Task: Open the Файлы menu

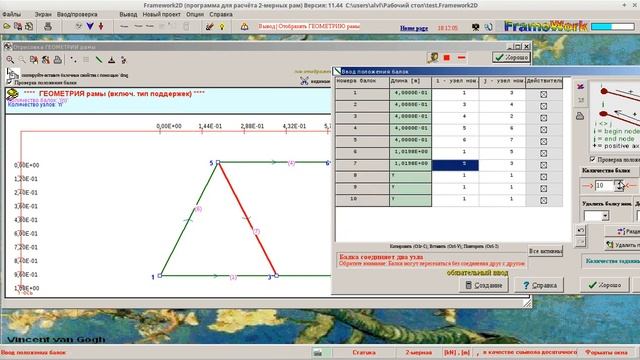Action: pyautogui.click(x=11, y=14)
